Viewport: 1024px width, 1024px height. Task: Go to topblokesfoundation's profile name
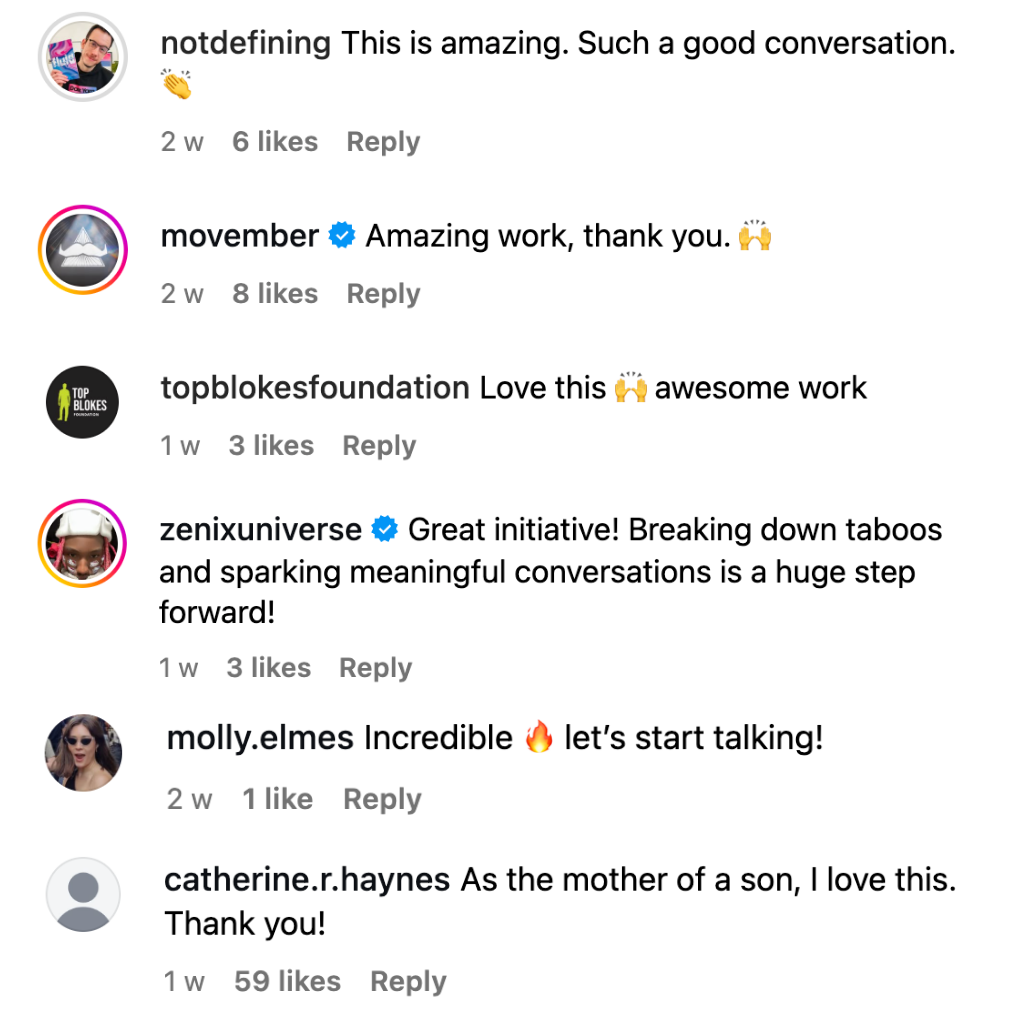pos(315,388)
